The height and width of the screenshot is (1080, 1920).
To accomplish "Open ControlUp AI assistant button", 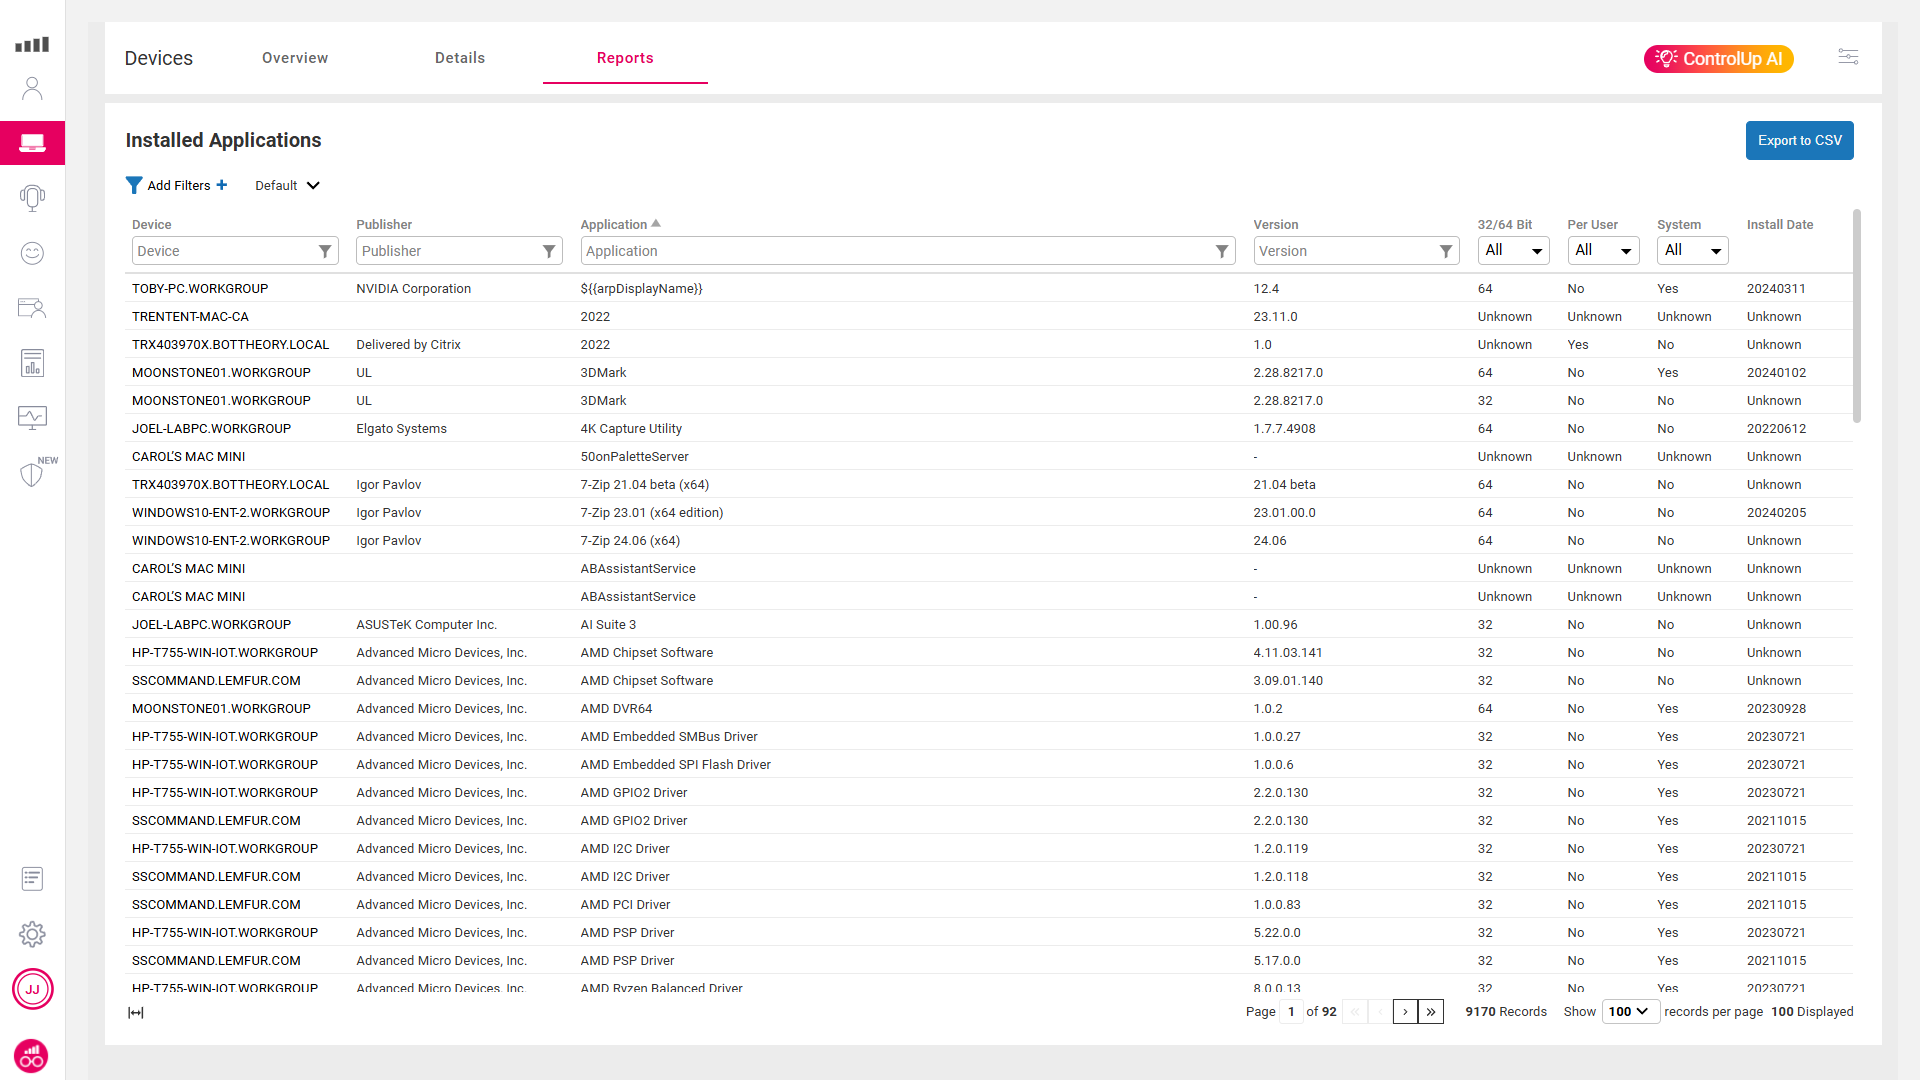I will [1718, 59].
